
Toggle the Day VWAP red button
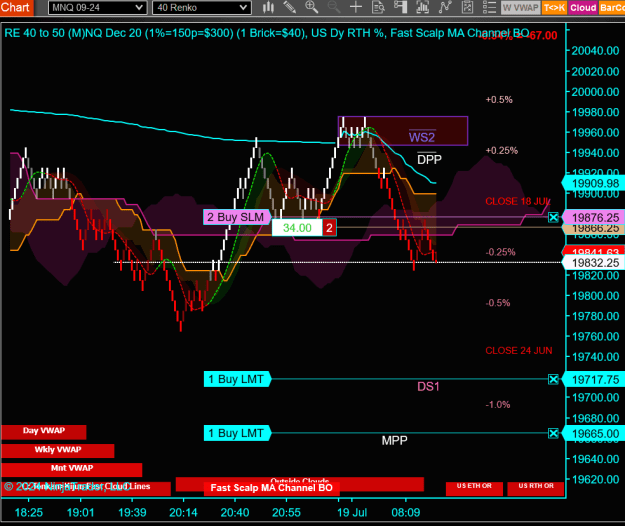(44, 432)
